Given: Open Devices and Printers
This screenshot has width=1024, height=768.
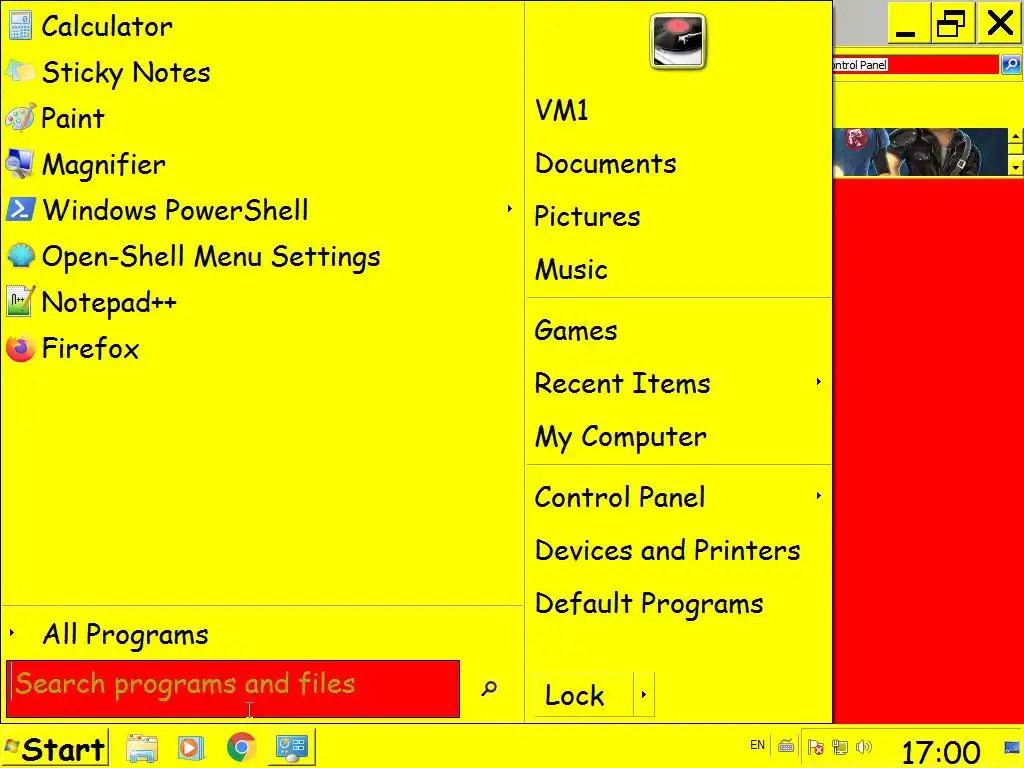Looking at the screenshot, I should [678, 551].
